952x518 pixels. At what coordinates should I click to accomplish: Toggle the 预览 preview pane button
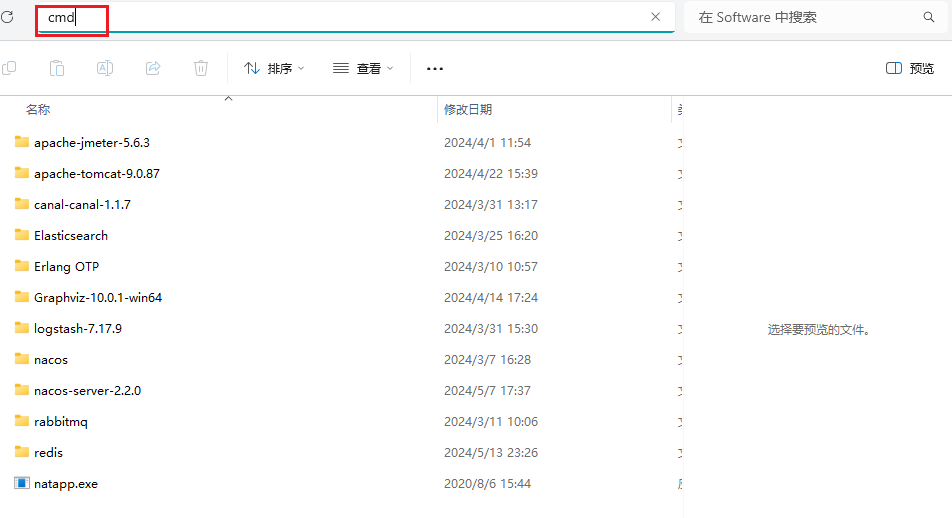pyautogui.click(x=910, y=69)
